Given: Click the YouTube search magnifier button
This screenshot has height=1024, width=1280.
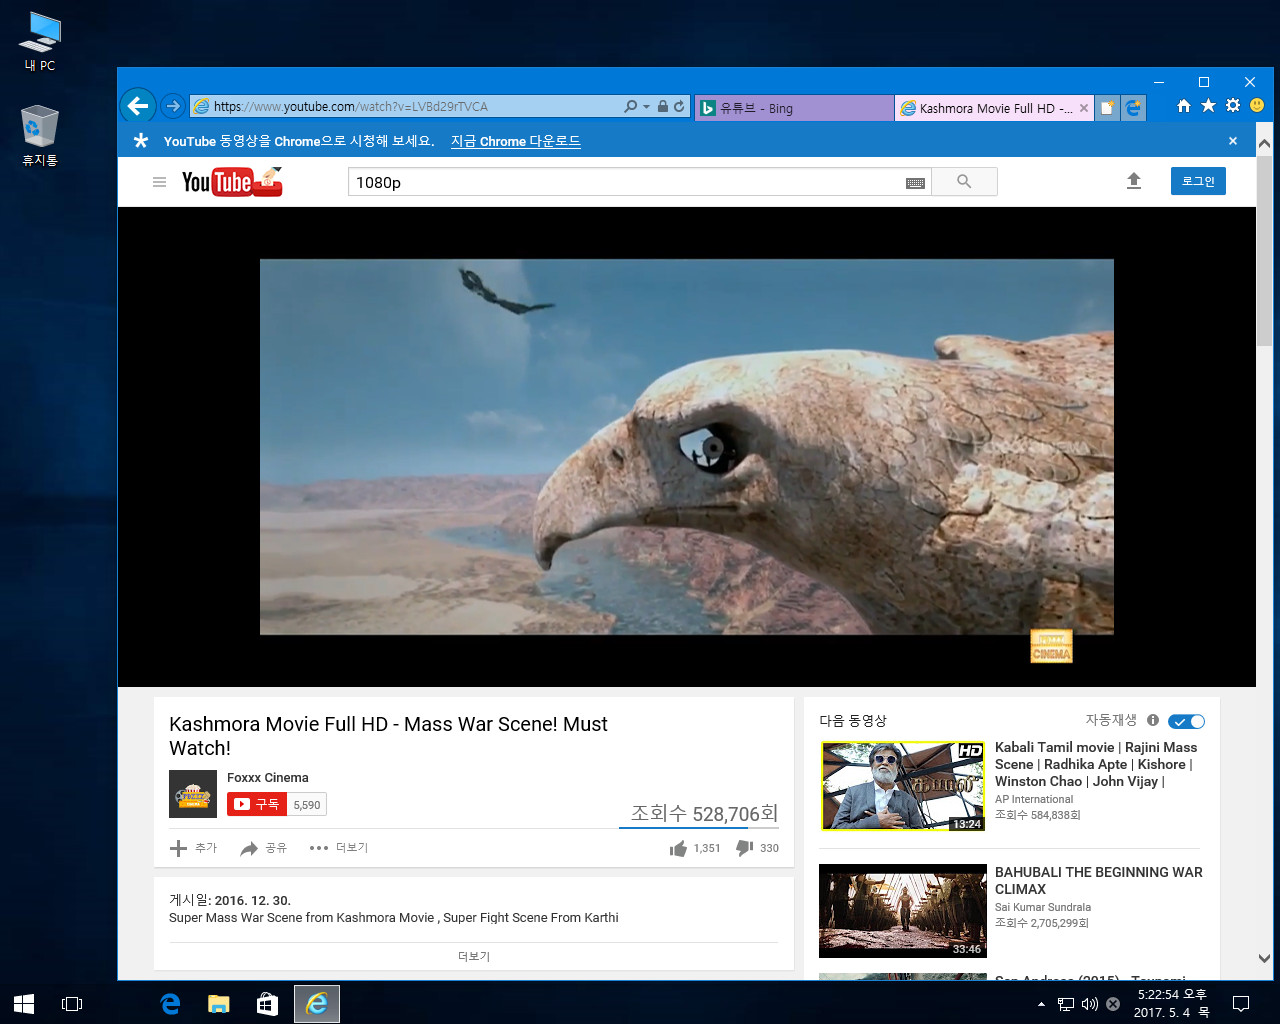Looking at the screenshot, I should click(x=964, y=182).
